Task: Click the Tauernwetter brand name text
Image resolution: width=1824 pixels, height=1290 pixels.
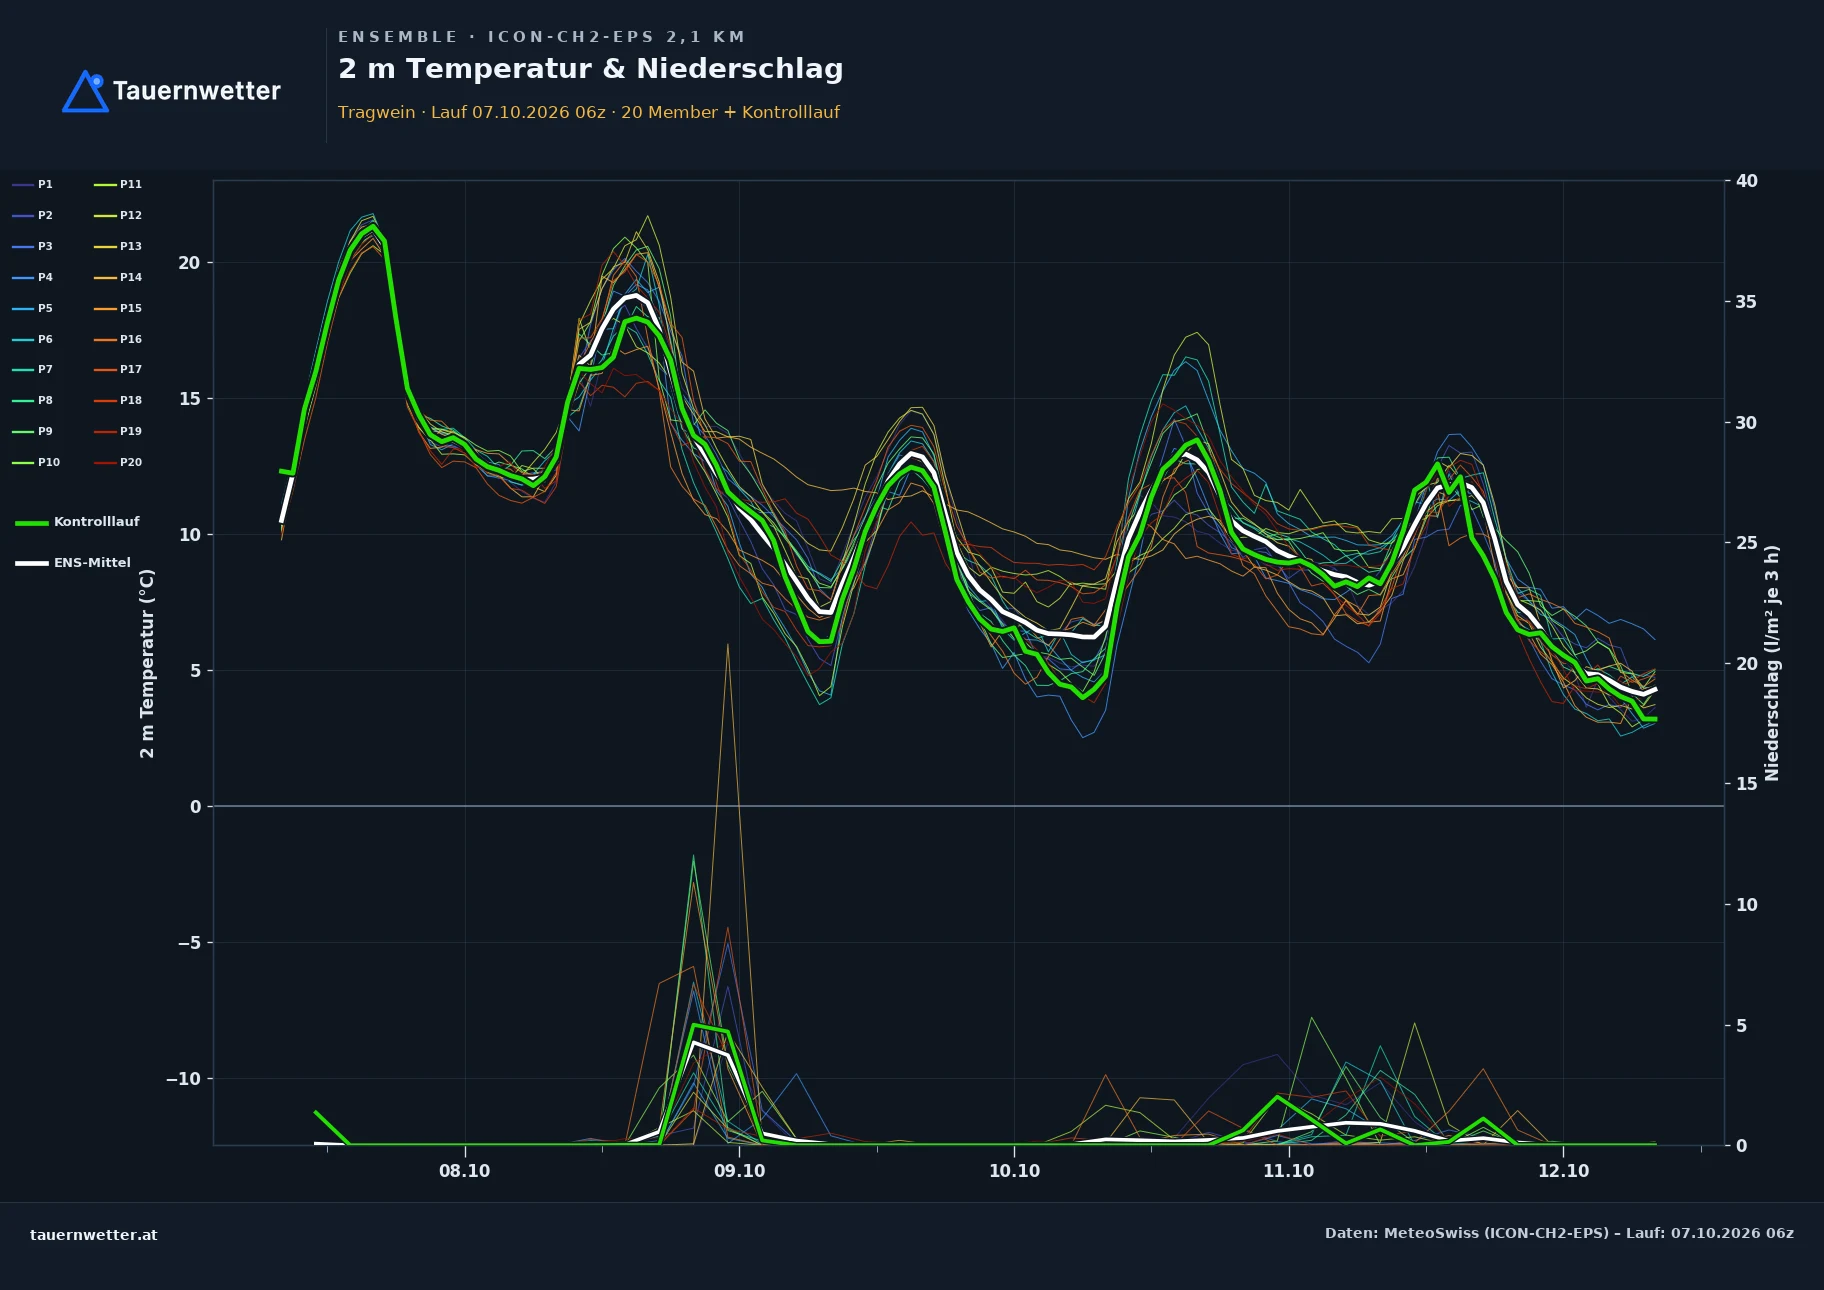Action: tap(197, 91)
